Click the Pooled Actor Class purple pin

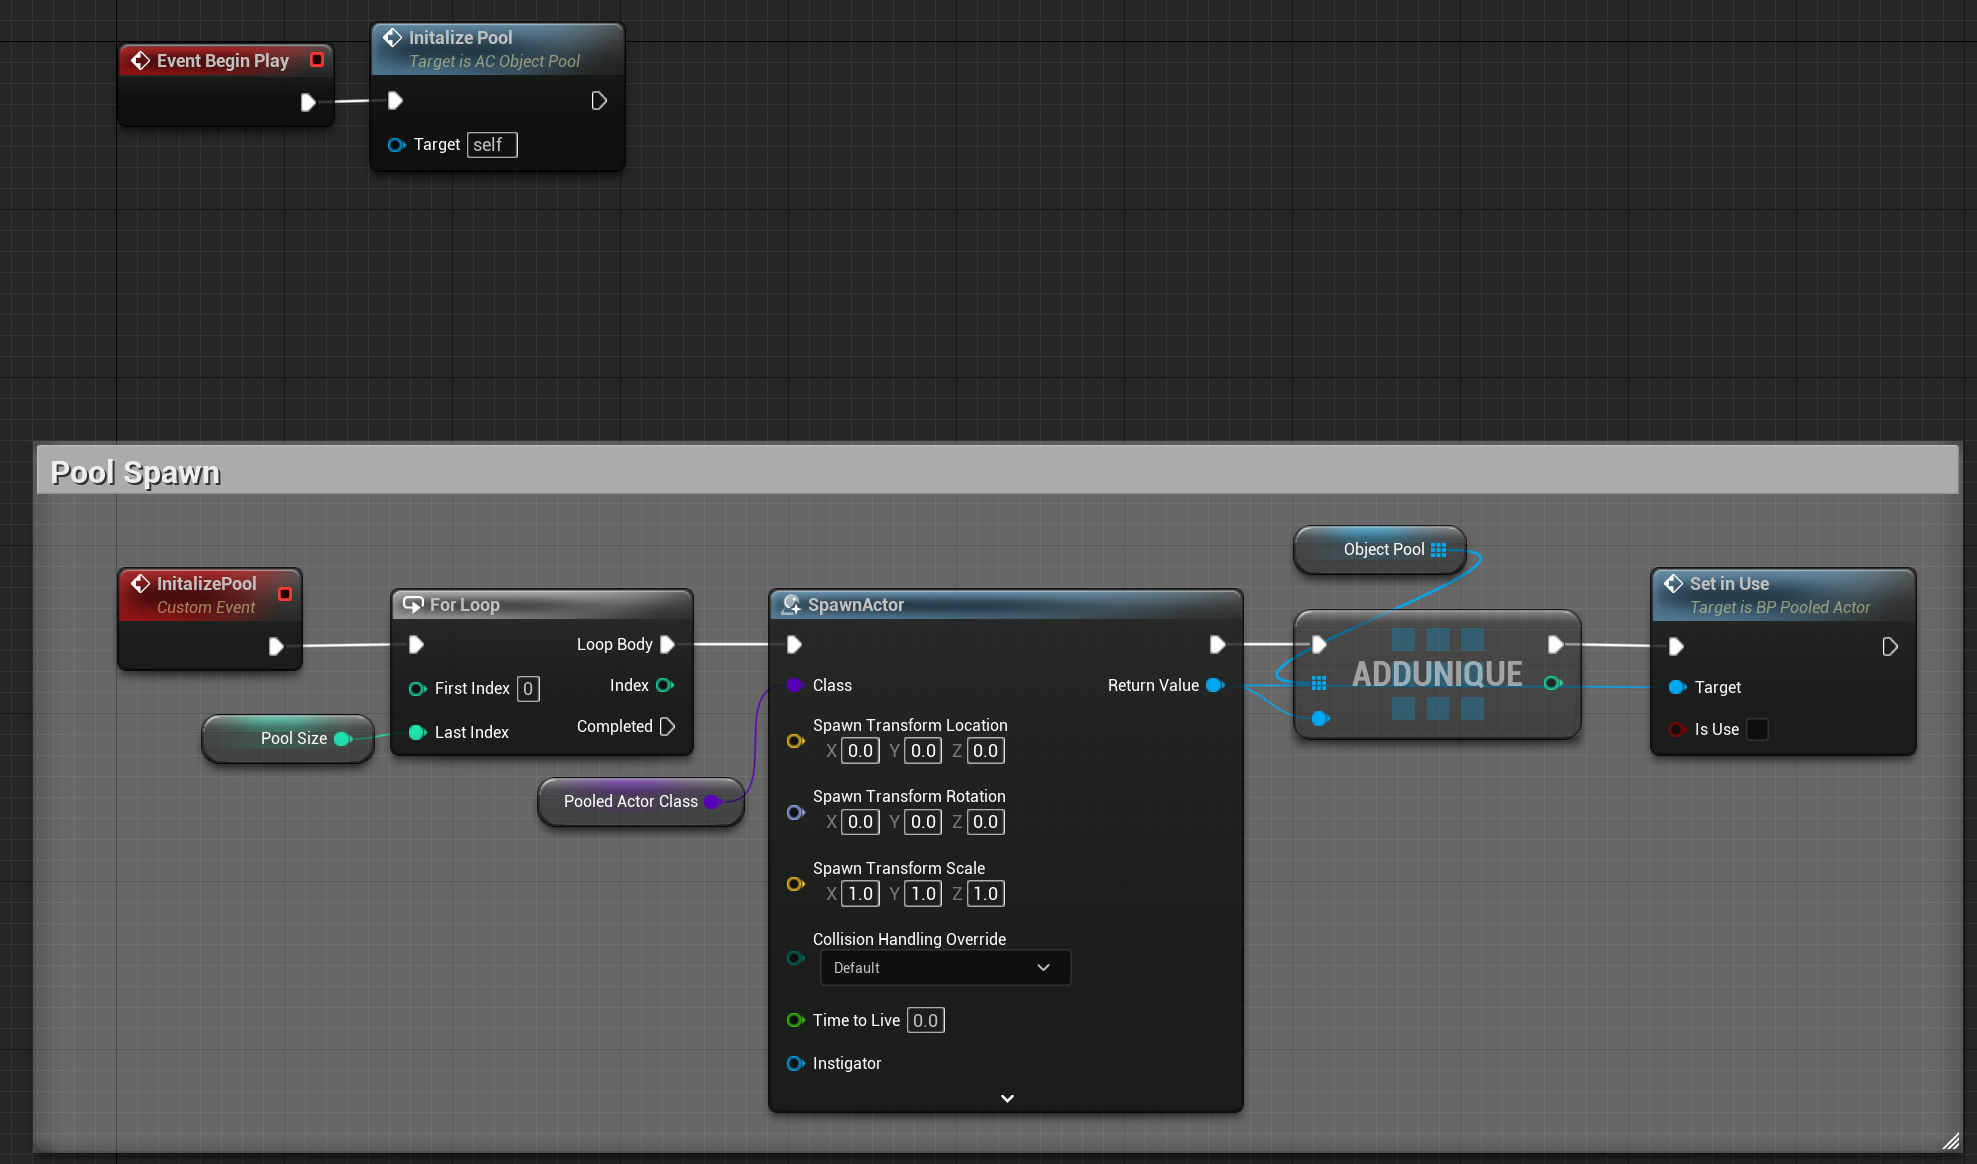click(x=712, y=802)
